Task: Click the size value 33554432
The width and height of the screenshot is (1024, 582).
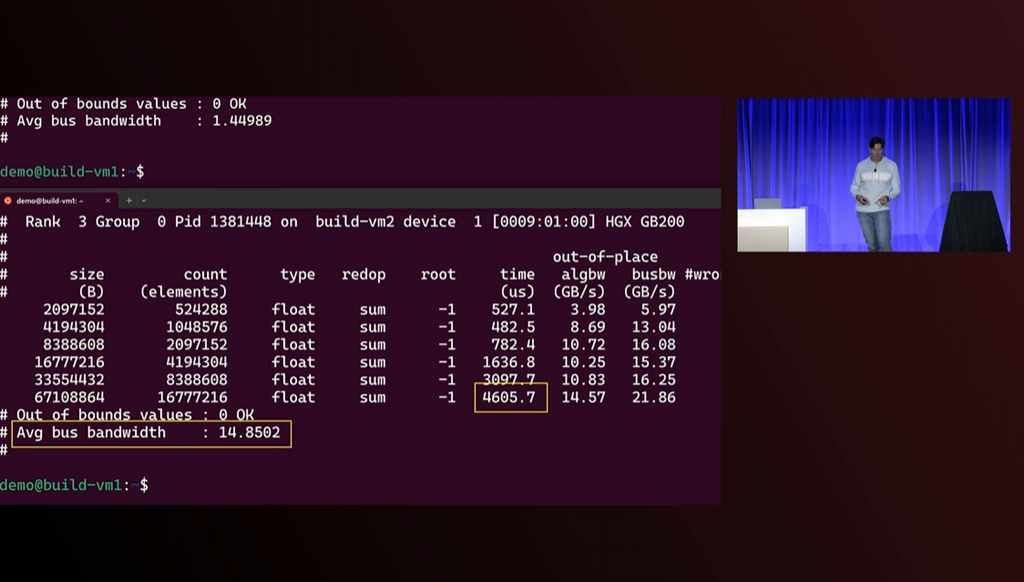Action: pos(69,380)
